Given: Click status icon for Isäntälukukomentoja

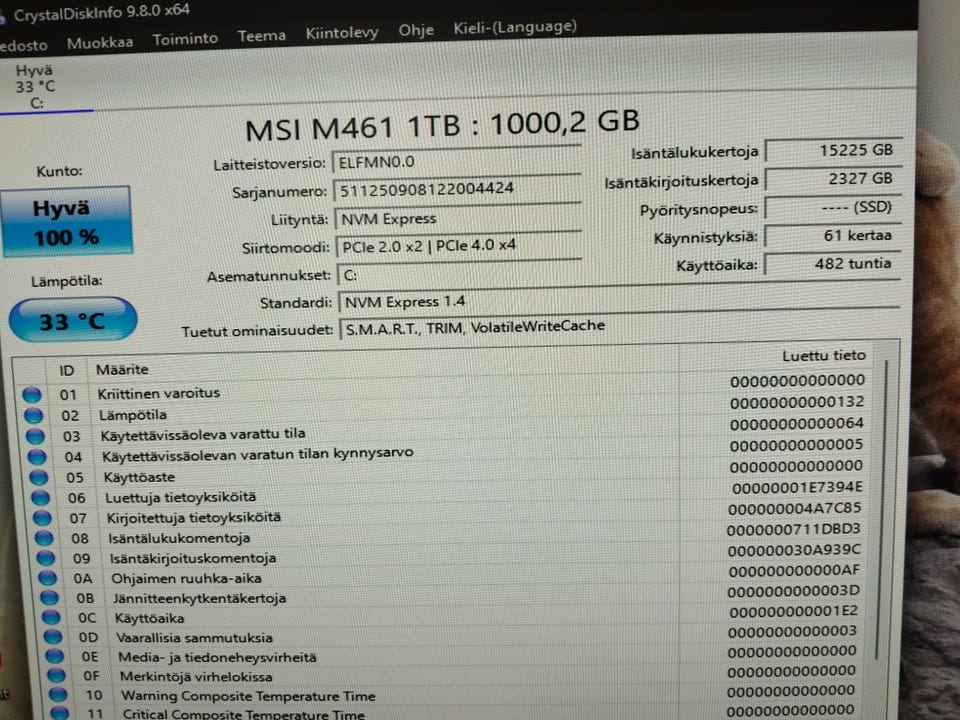Looking at the screenshot, I should pos(44,538).
